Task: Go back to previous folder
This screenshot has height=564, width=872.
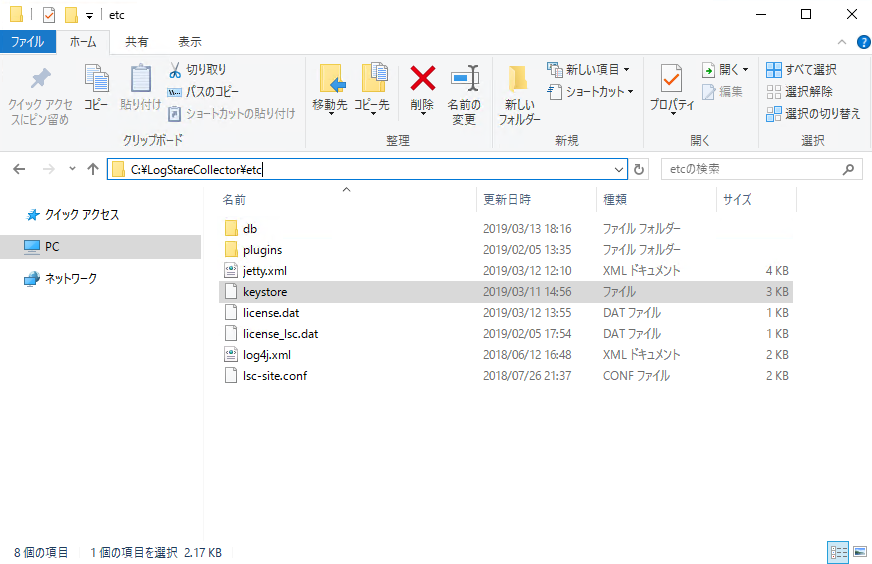Action: point(19,169)
